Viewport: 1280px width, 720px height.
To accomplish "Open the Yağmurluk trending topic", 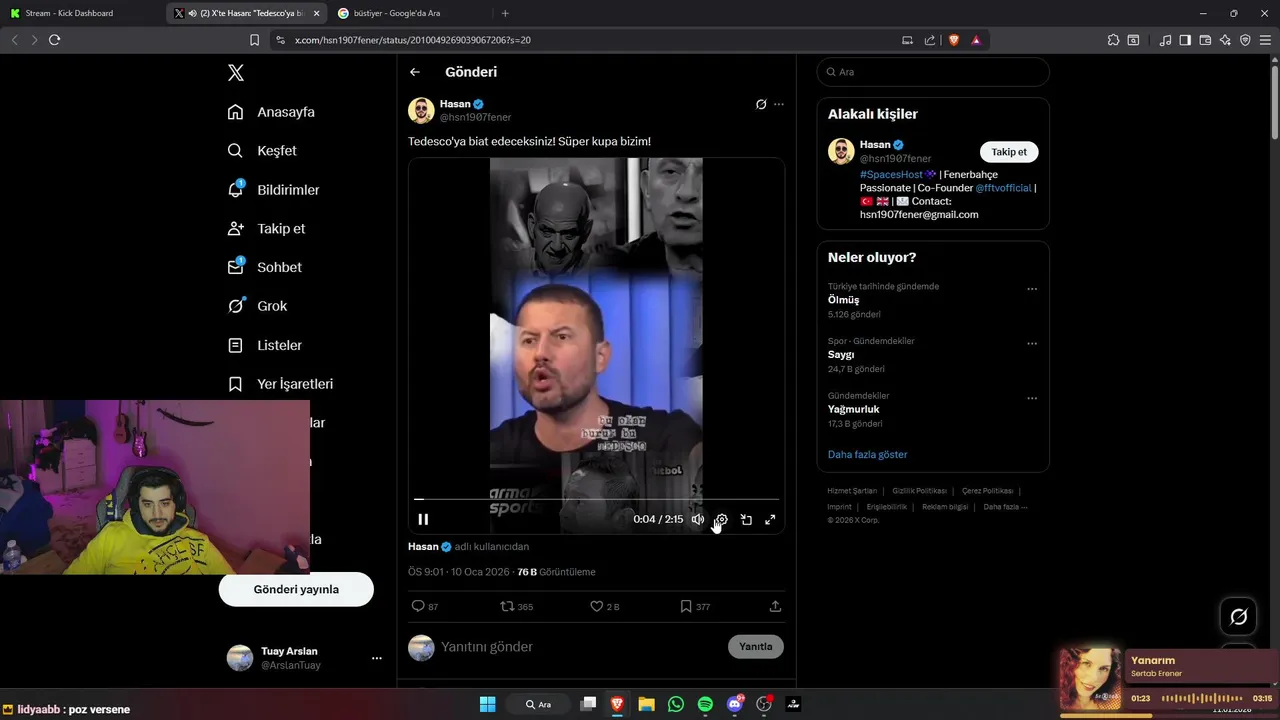I will click(853, 409).
